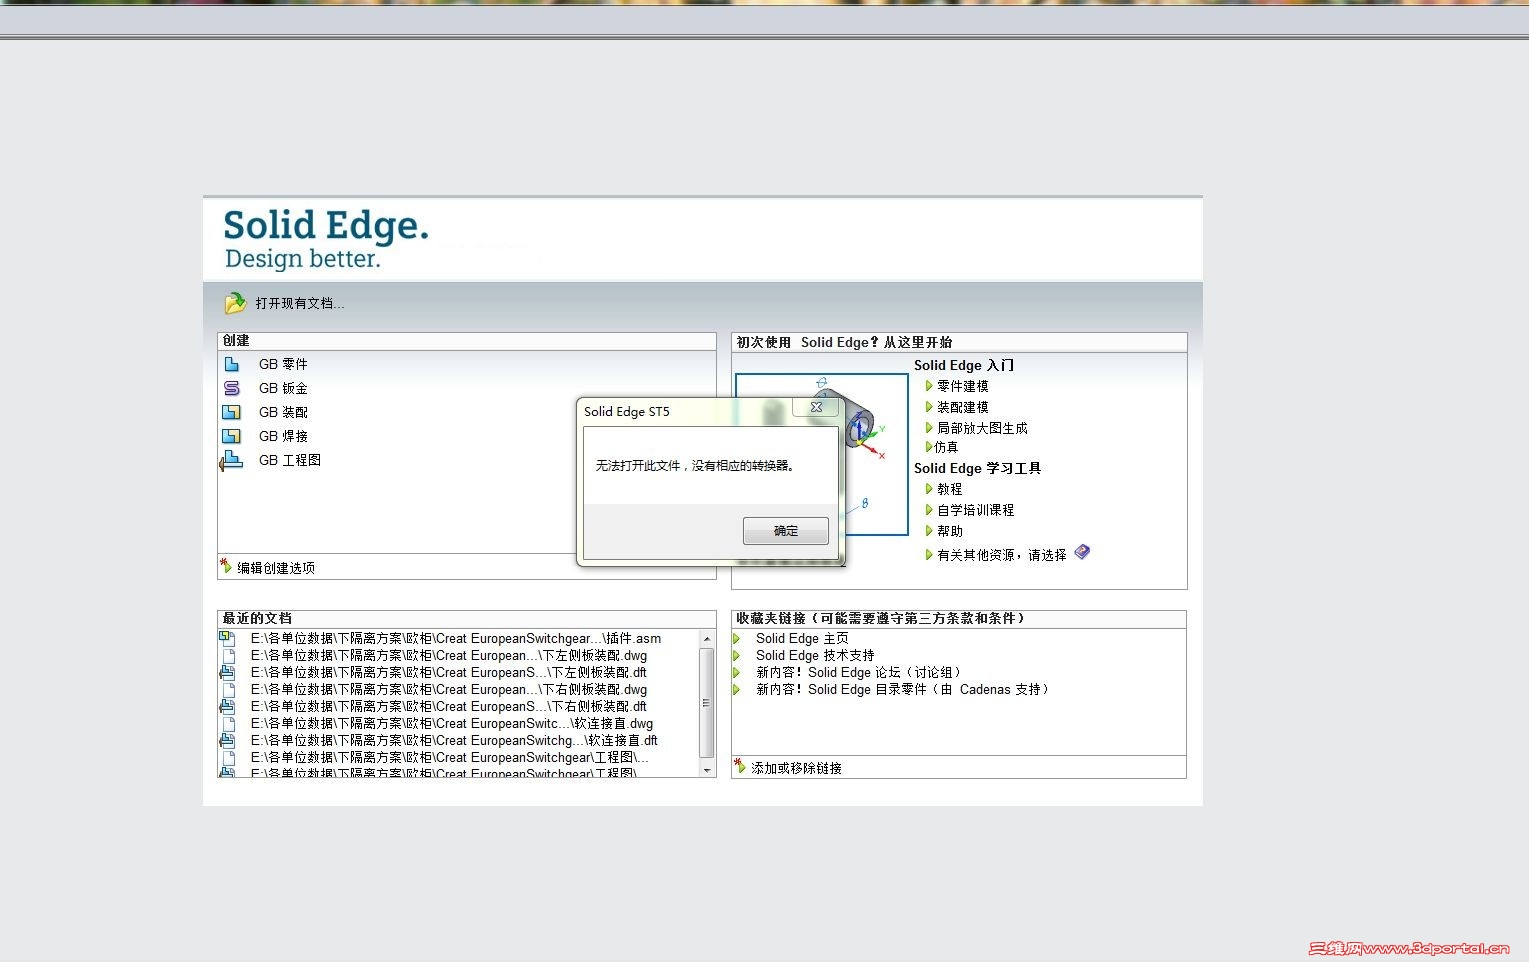
Task: Open 自学培训课程 link
Action: coord(976,510)
